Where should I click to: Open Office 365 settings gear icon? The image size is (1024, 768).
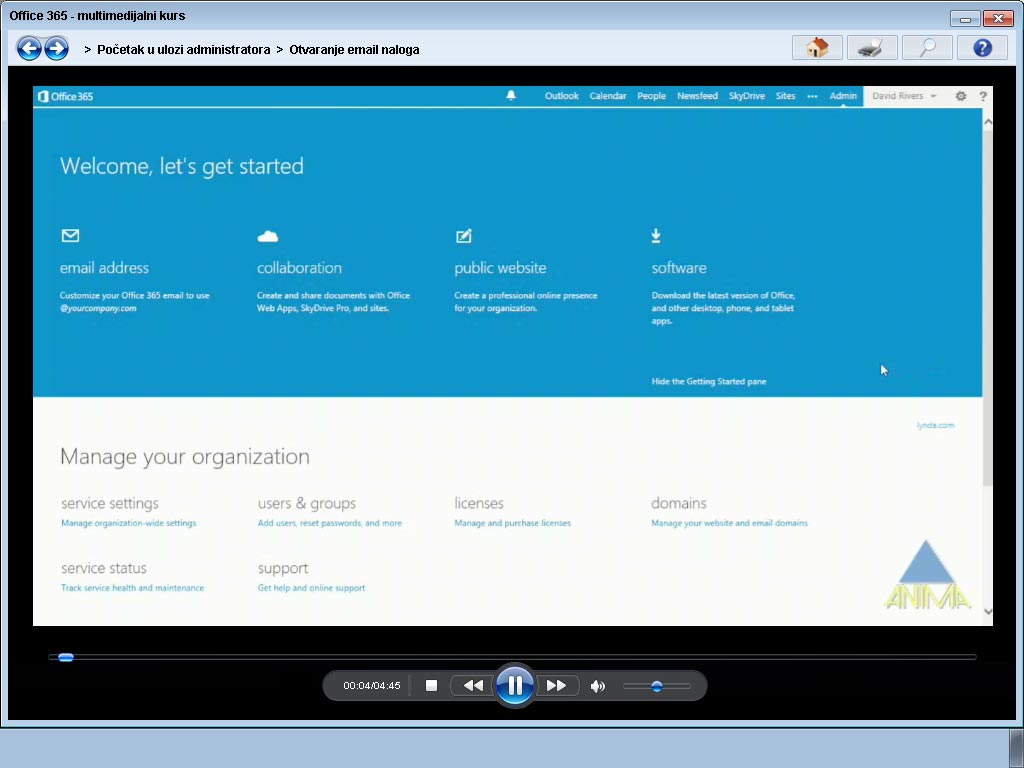coord(960,95)
